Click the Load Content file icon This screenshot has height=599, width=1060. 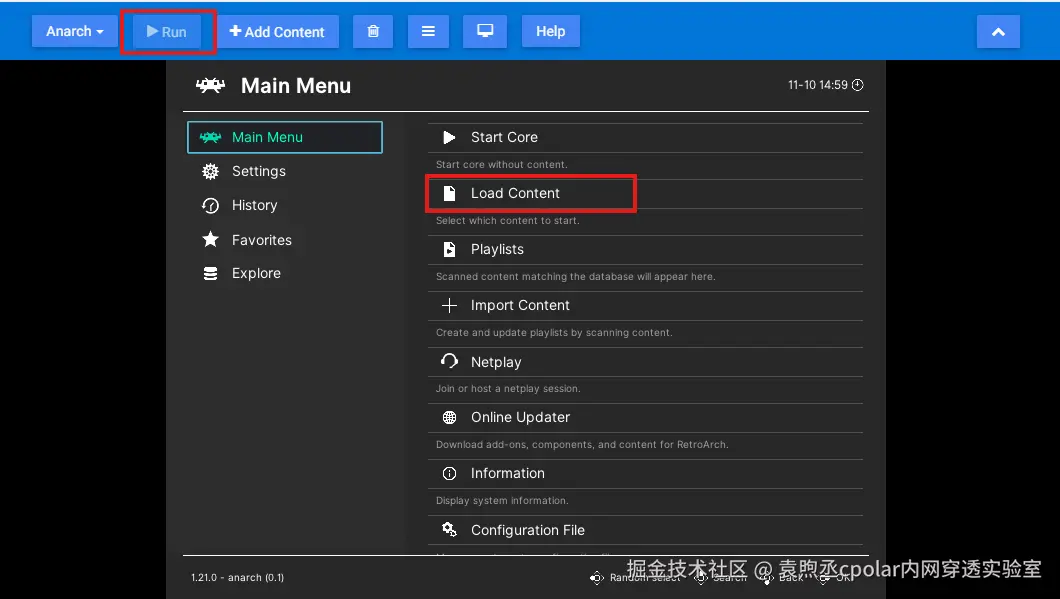coord(449,193)
